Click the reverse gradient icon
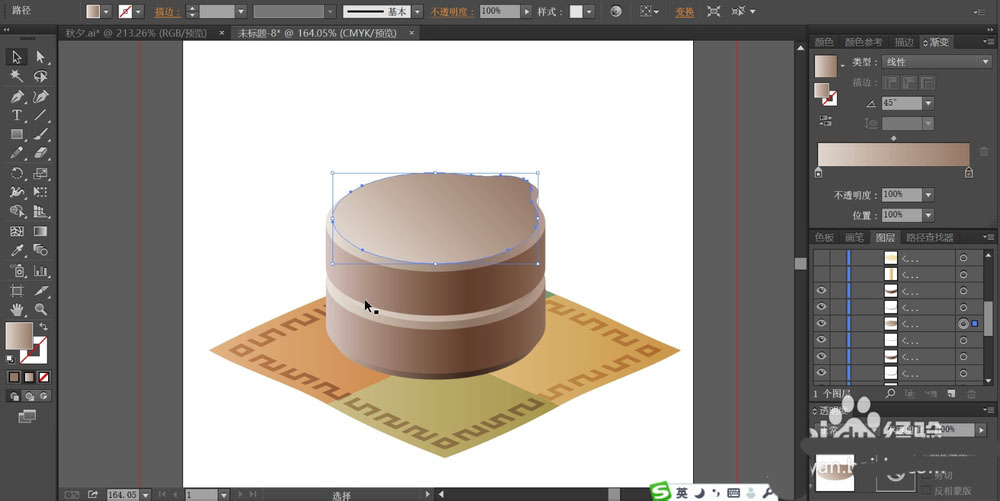Screen dimensions: 1000x501 coord(826,121)
